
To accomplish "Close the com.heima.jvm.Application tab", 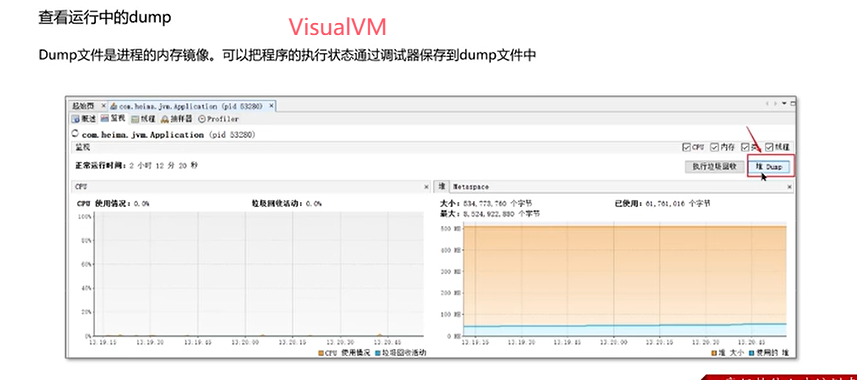I will point(271,106).
